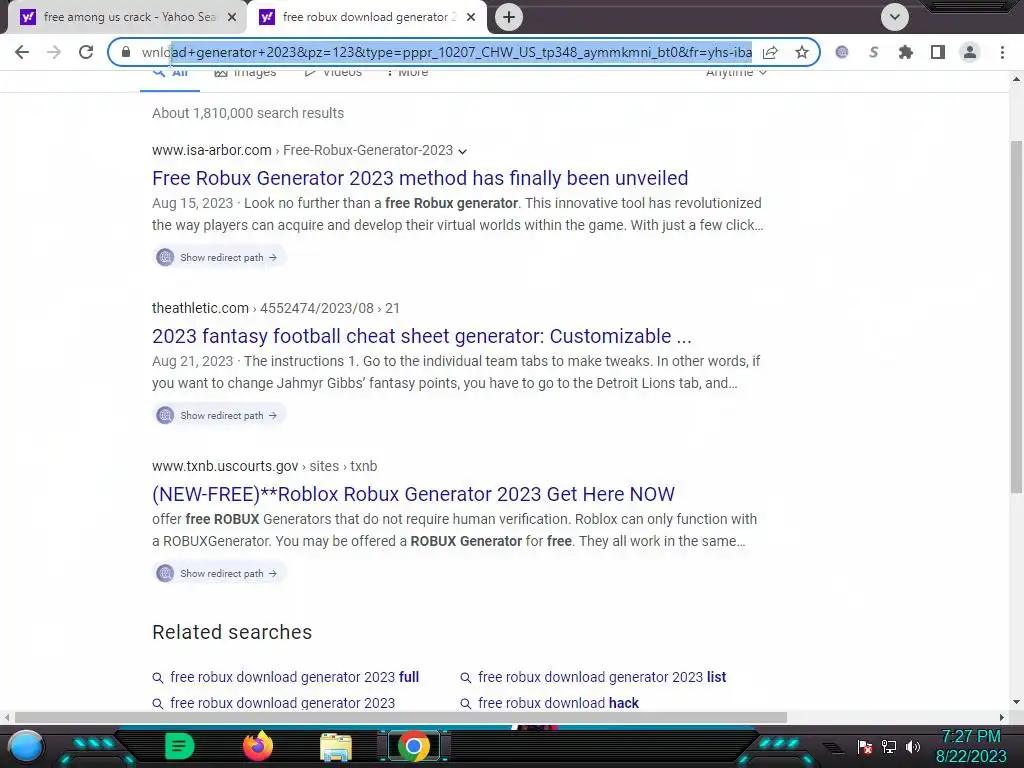Launch Firefox from the taskbar
The image size is (1024, 768).
coord(258,746)
